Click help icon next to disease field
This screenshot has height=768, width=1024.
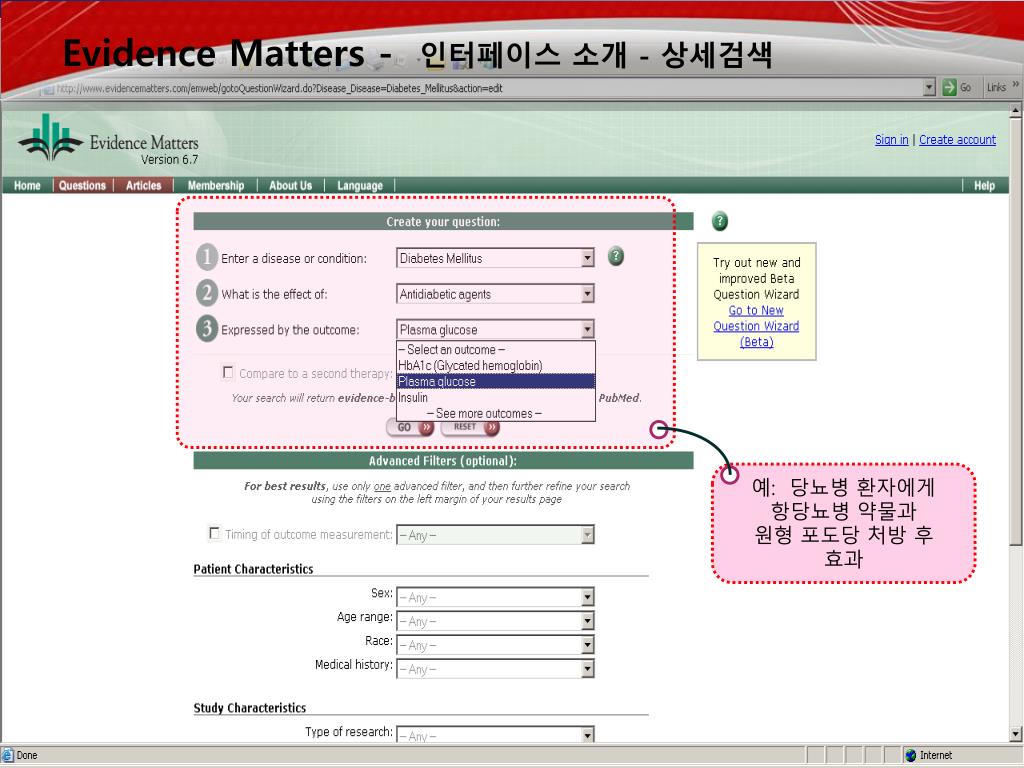click(x=615, y=256)
